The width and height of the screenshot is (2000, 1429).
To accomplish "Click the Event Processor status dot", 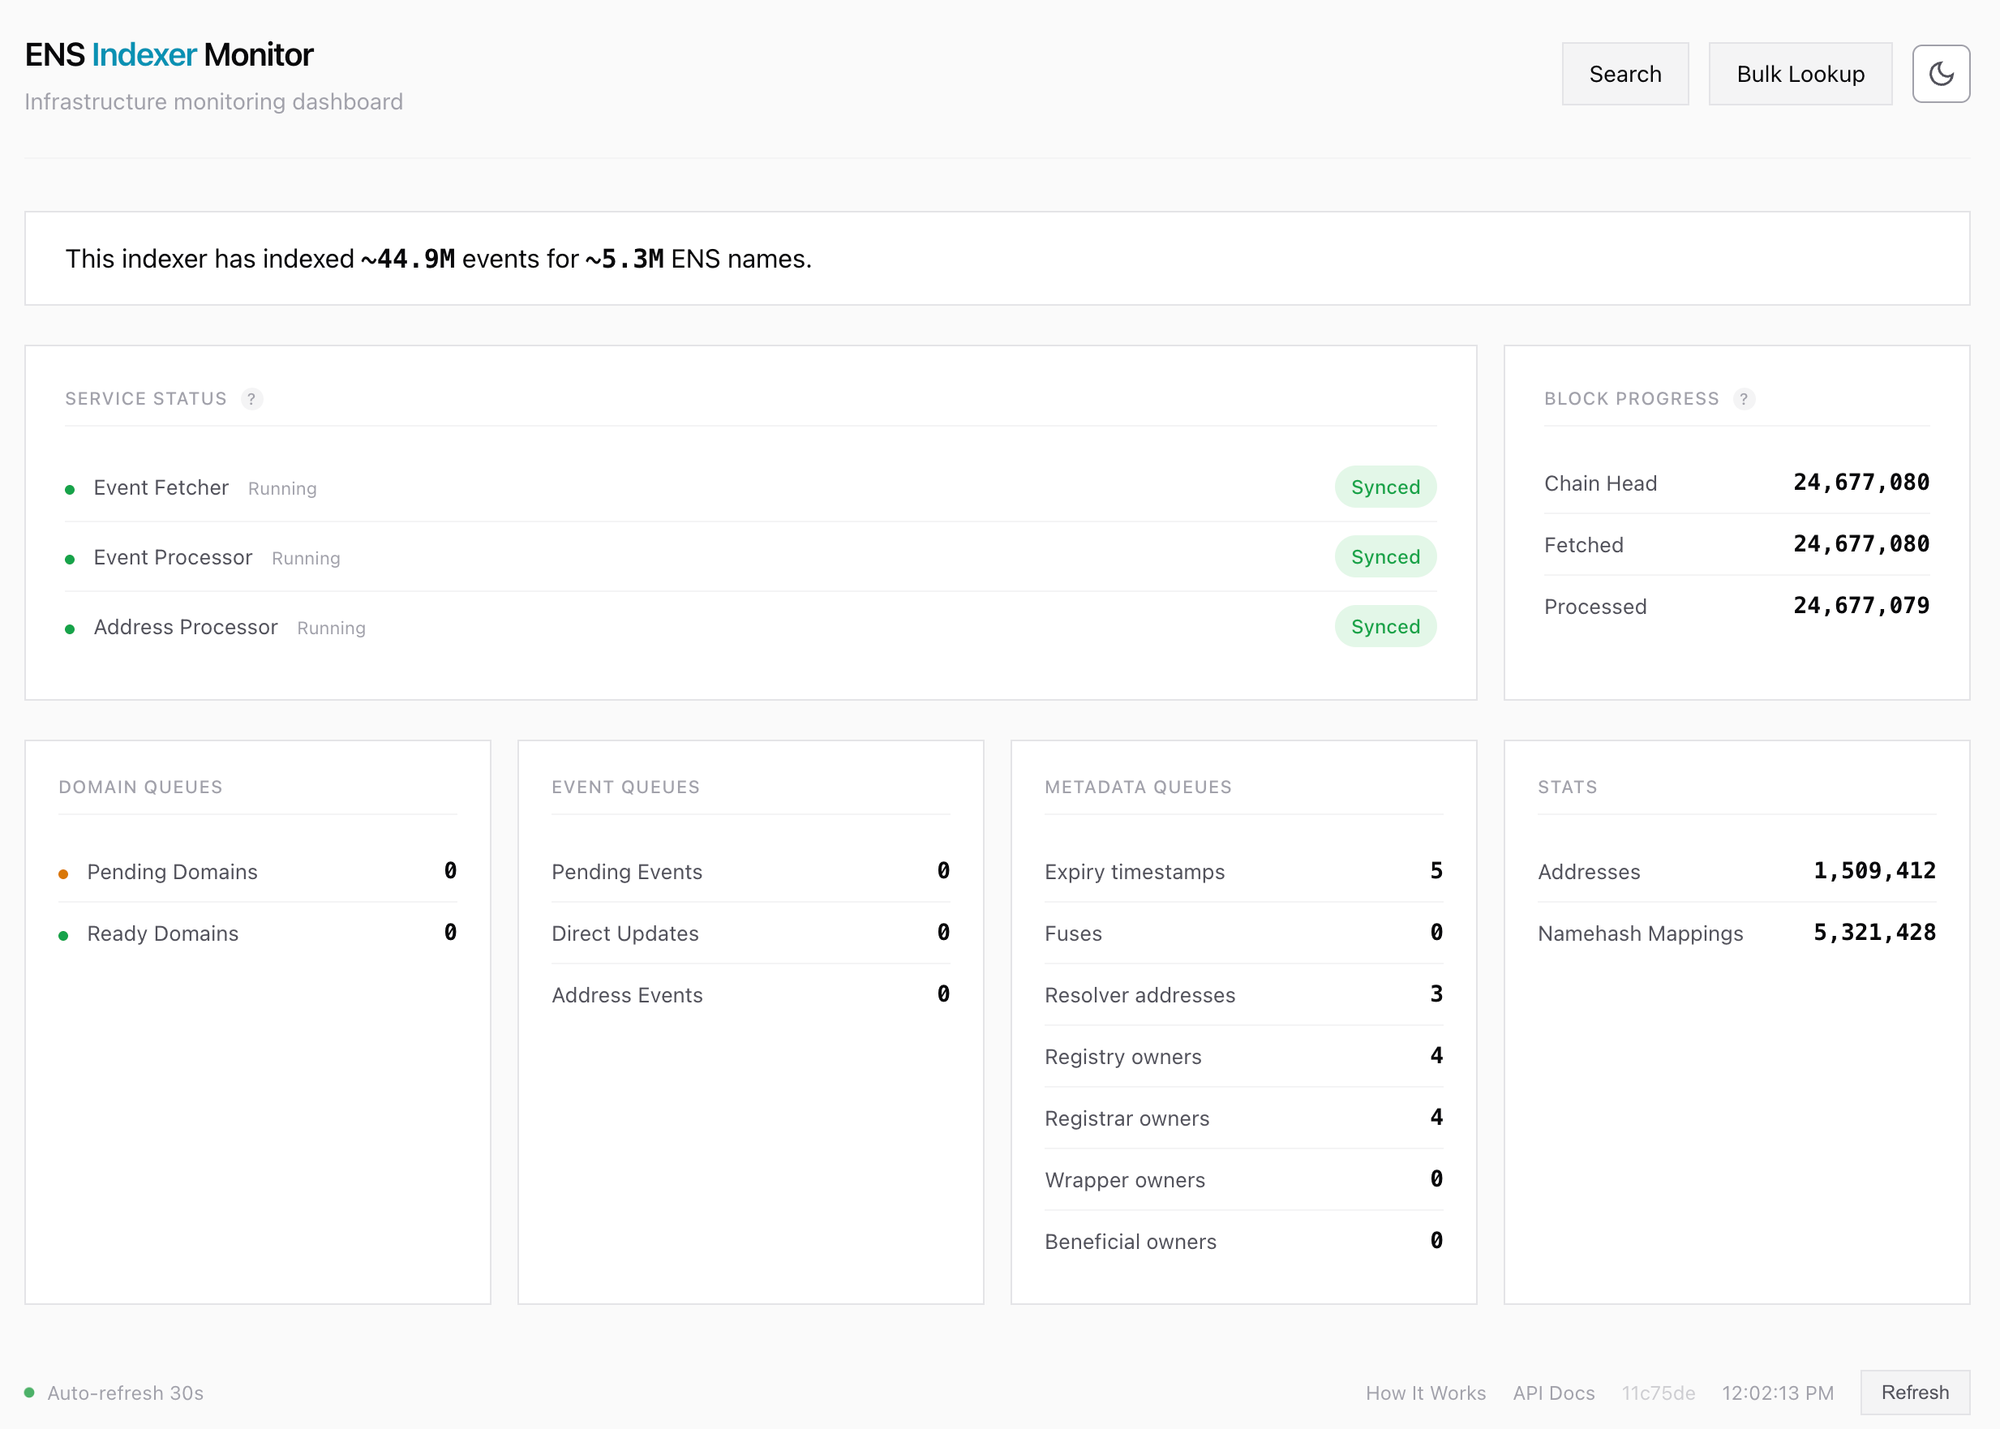I will (70, 558).
